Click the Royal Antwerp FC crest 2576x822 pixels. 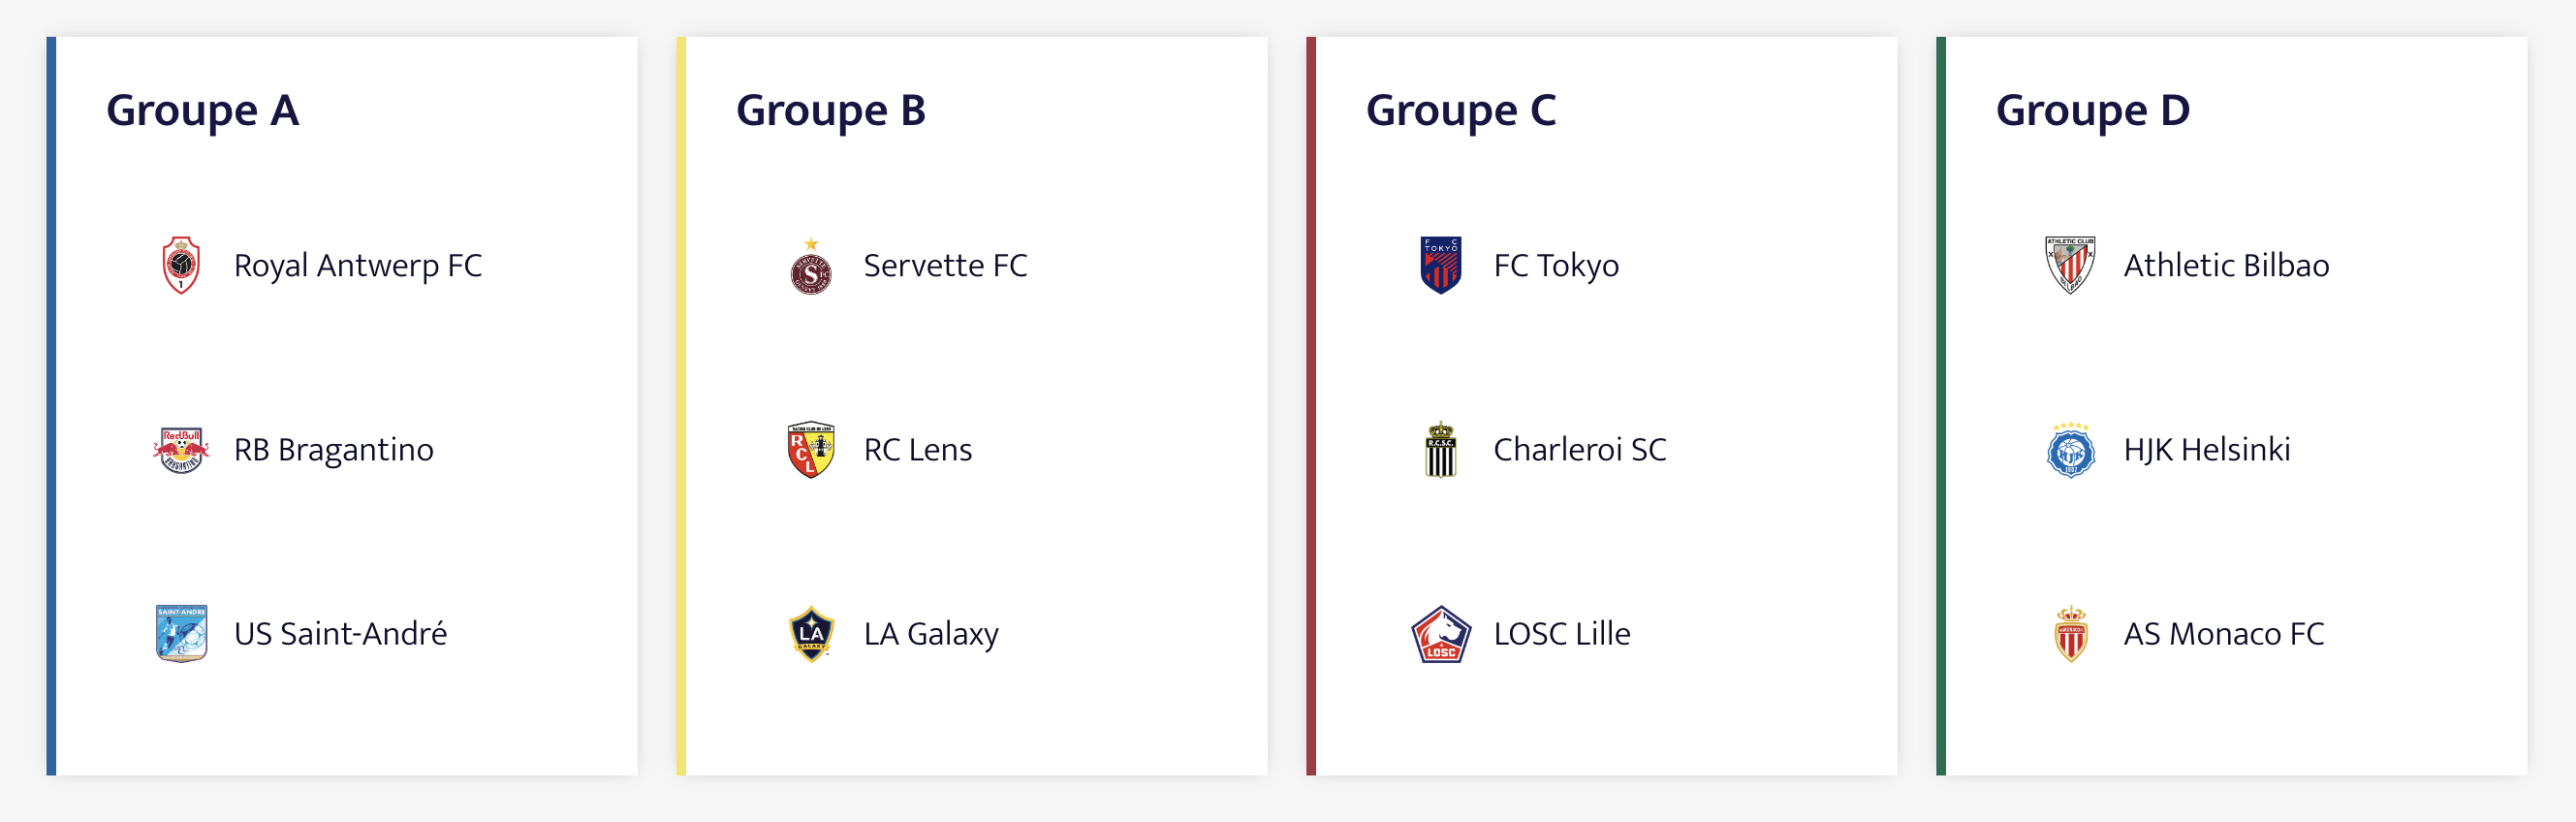[181, 265]
